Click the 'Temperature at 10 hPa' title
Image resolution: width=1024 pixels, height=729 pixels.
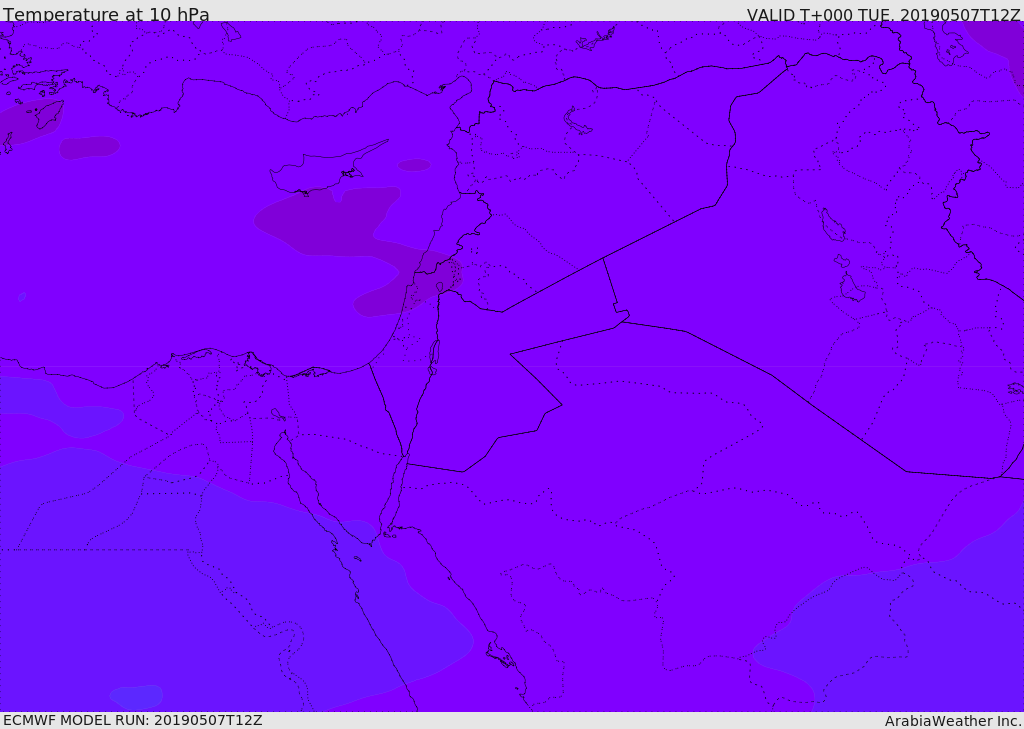[x=106, y=14]
